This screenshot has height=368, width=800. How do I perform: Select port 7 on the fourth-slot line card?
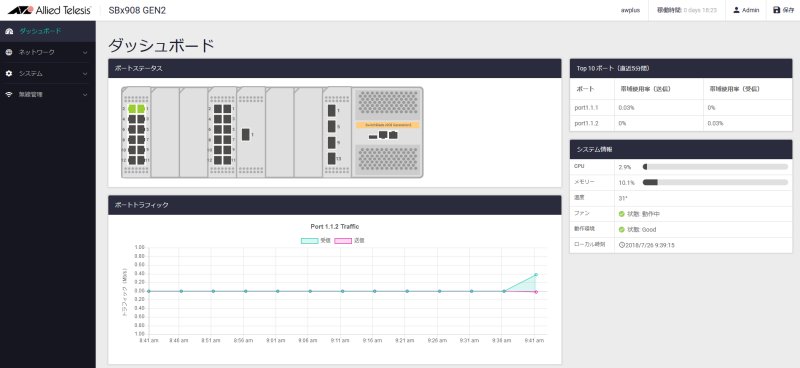tap(227, 139)
